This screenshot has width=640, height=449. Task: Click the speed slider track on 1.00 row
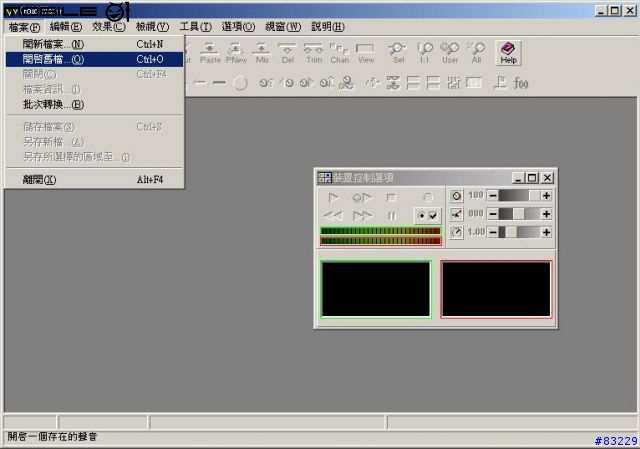click(x=519, y=232)
